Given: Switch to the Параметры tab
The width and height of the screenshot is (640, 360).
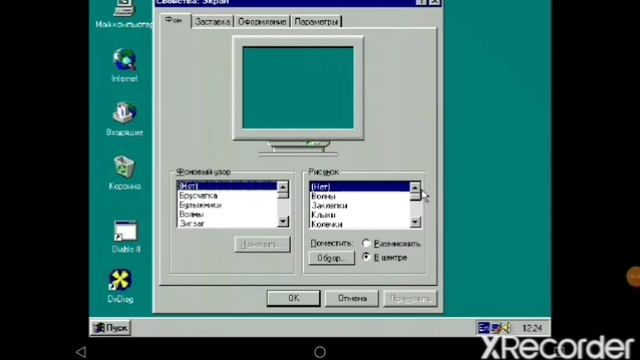Looking at the screenshot, I should pyautogui.click(x=316, y=21).
